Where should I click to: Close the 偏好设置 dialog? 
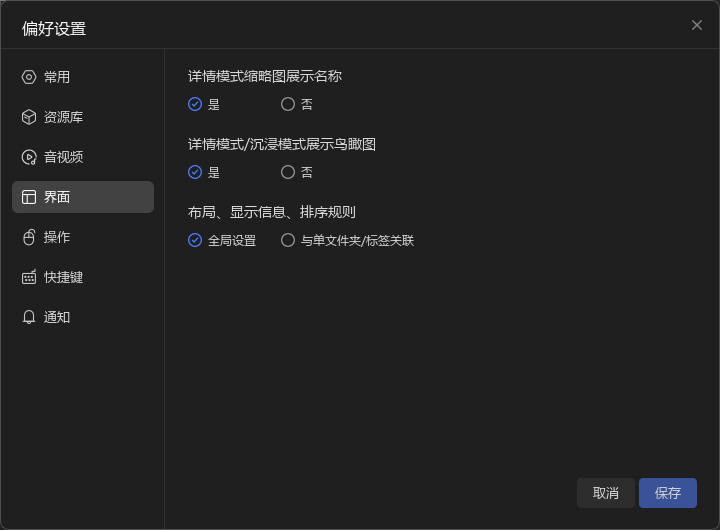click(697, 25)
